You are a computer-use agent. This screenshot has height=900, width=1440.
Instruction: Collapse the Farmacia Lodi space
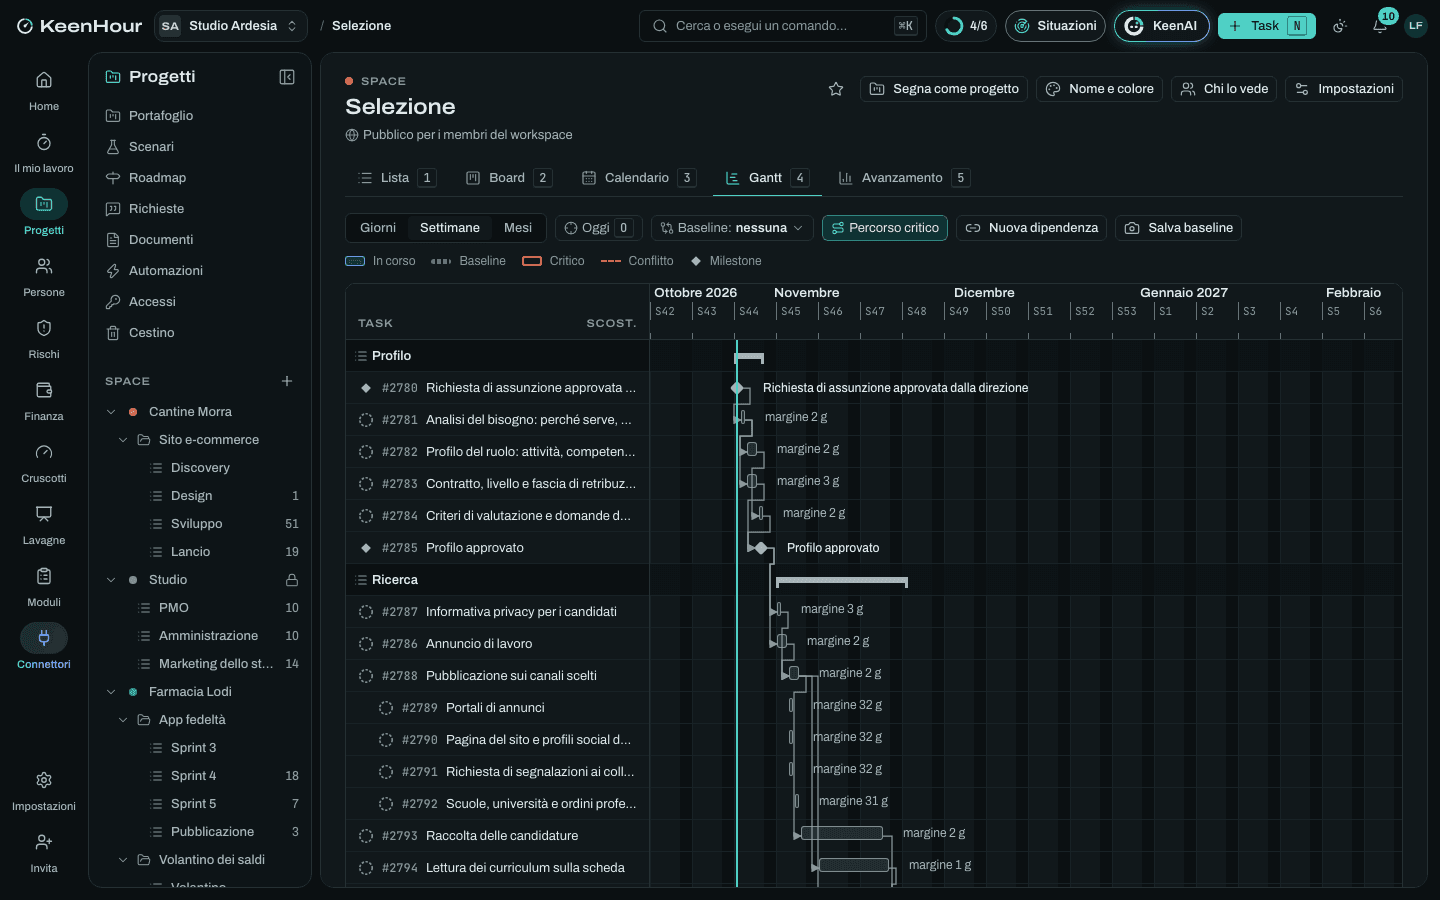pyautogui.click(x=111, y=692)
